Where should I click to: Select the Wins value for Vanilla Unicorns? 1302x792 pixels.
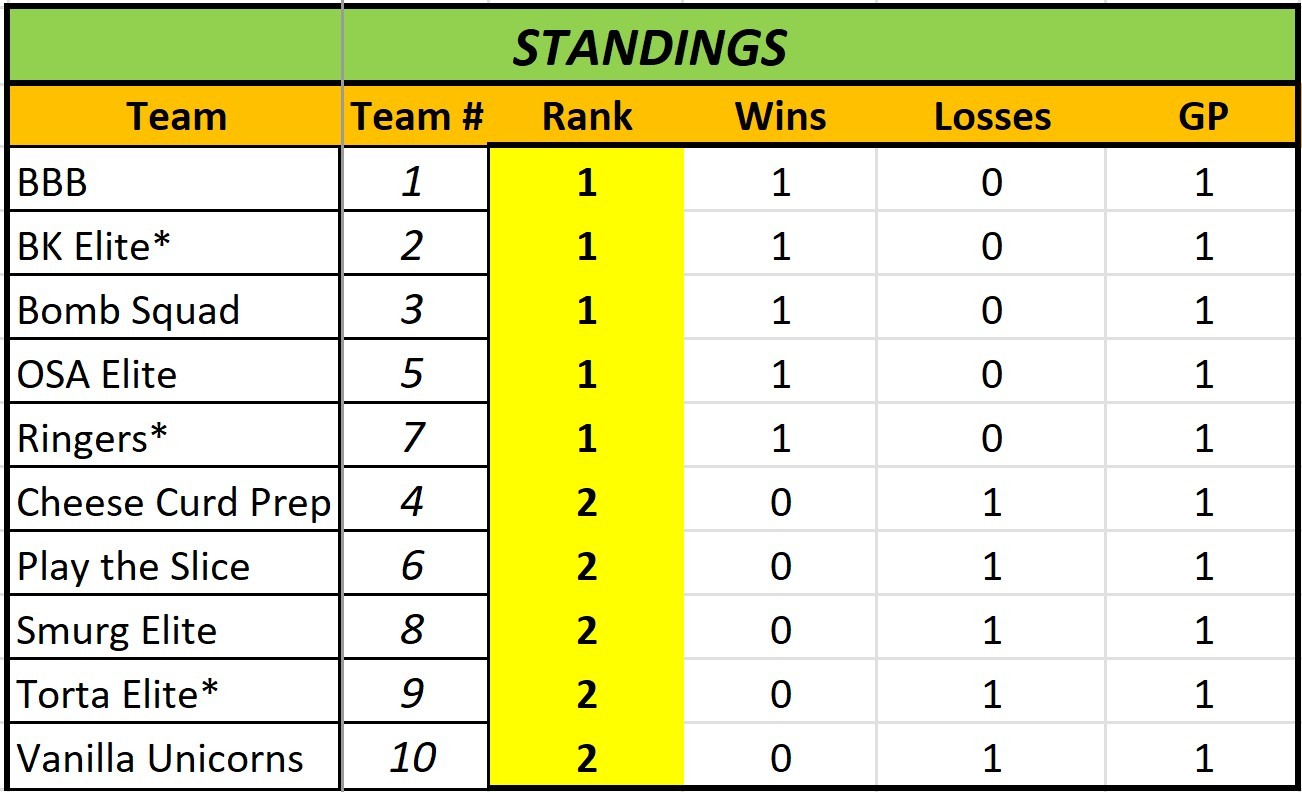click(x=780, y=758)
